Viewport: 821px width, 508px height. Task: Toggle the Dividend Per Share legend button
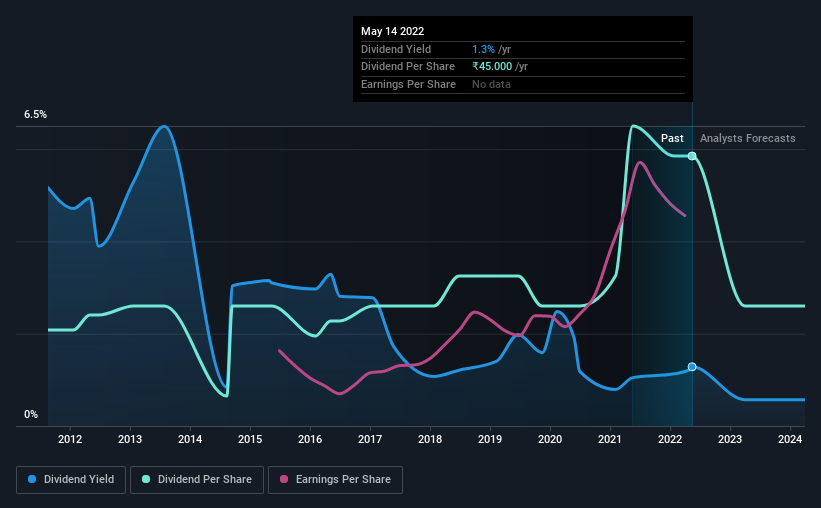pos(197,480)
